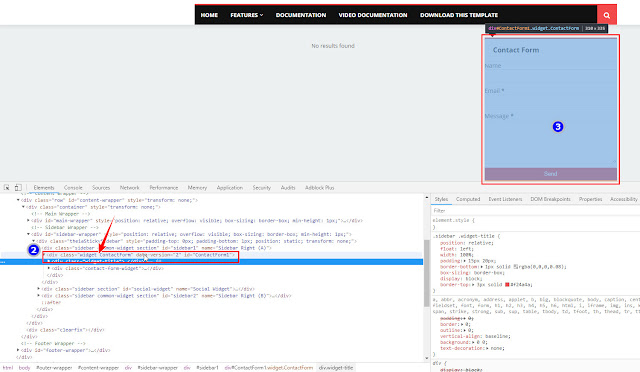Switch to the Console tab

73,188
